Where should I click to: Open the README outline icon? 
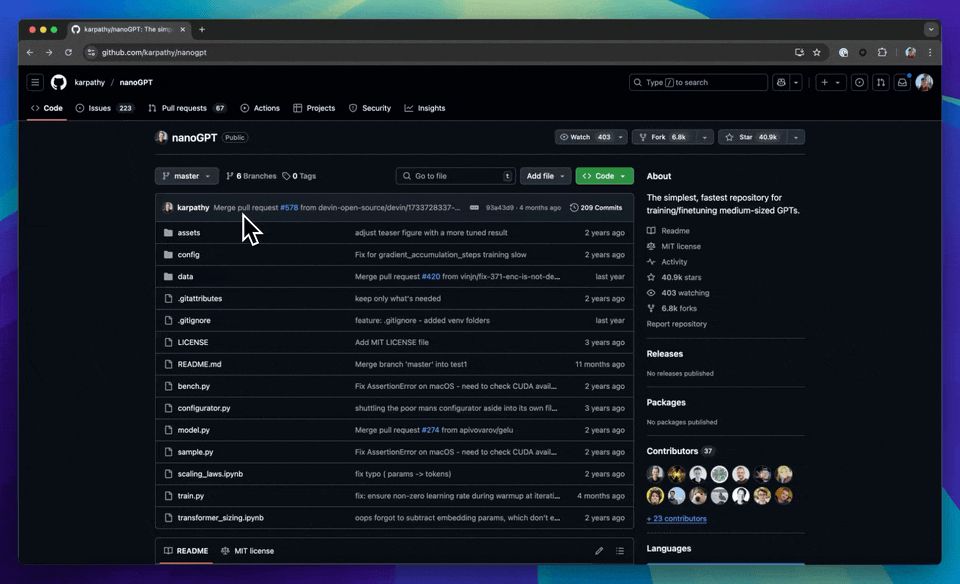click(619, 550)
